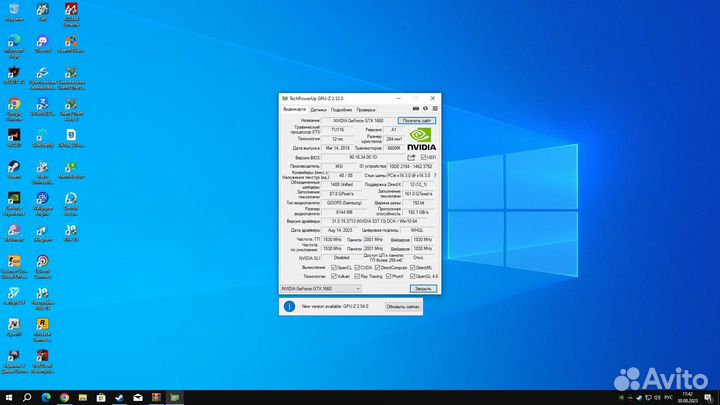Viewport: 720px width, 405px height.
Task: Open the Recycle Bin desktop icon
Action: pos(14,12)
